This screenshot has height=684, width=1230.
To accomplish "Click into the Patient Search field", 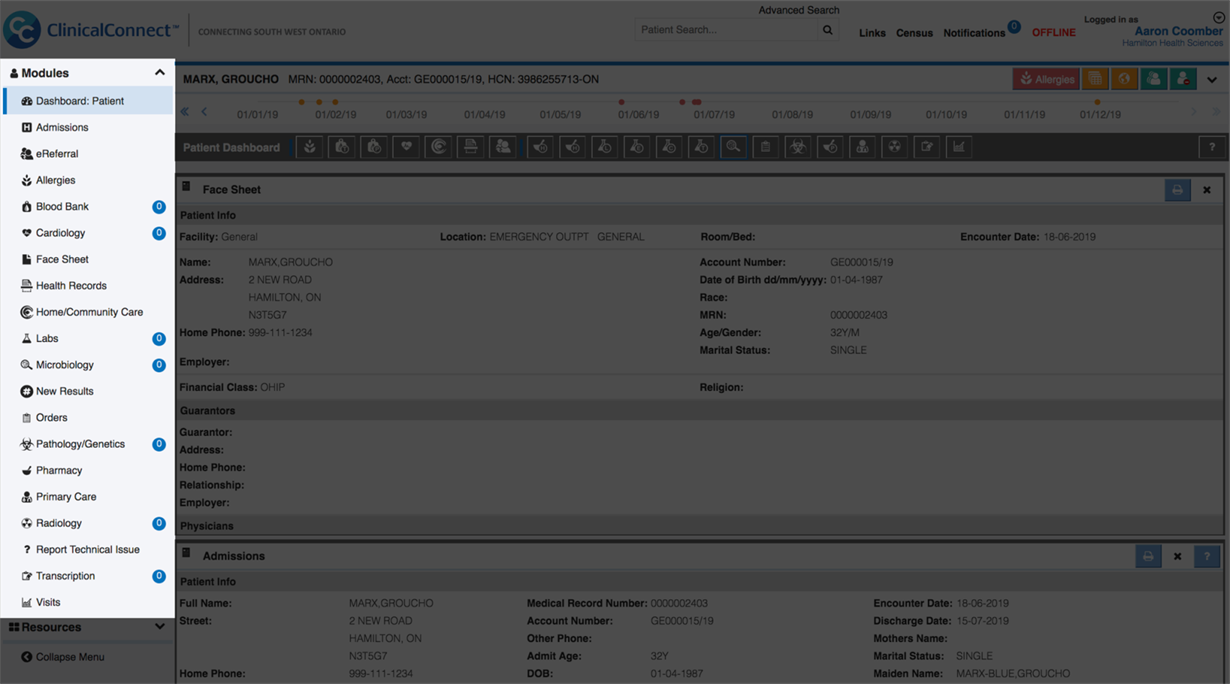I will (727, 30).
